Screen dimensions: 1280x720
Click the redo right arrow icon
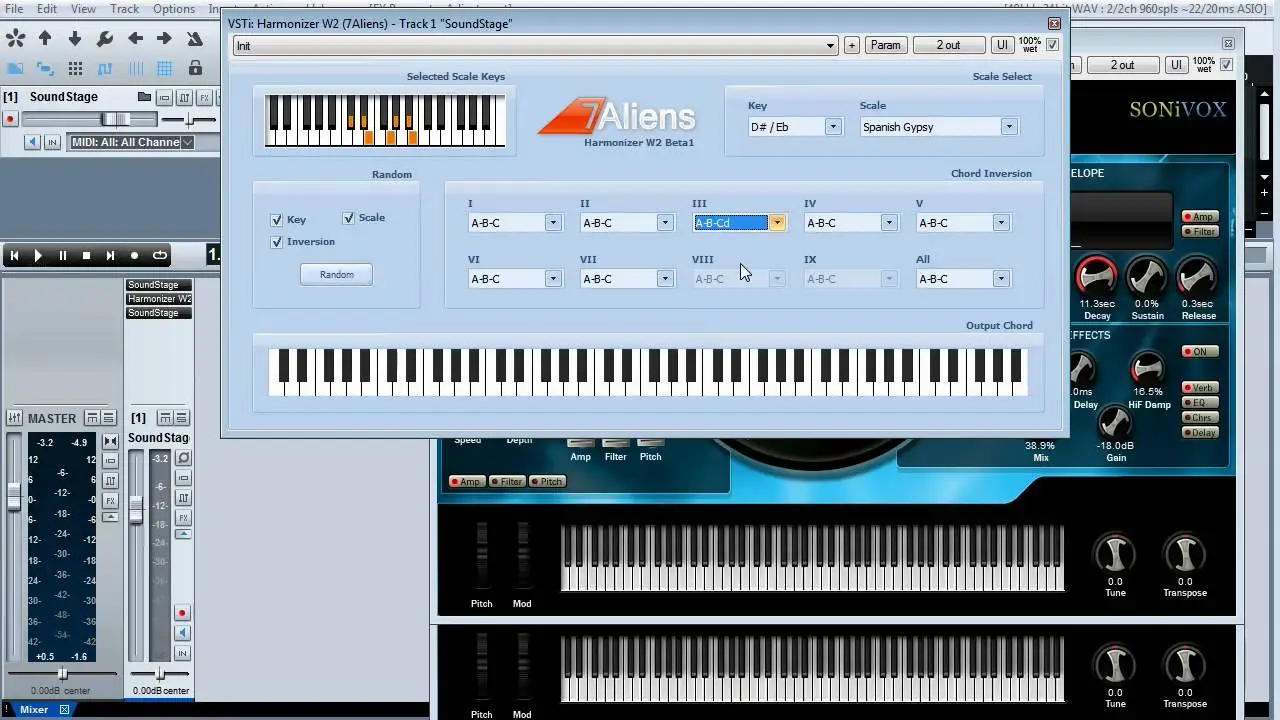click(165, 39)
